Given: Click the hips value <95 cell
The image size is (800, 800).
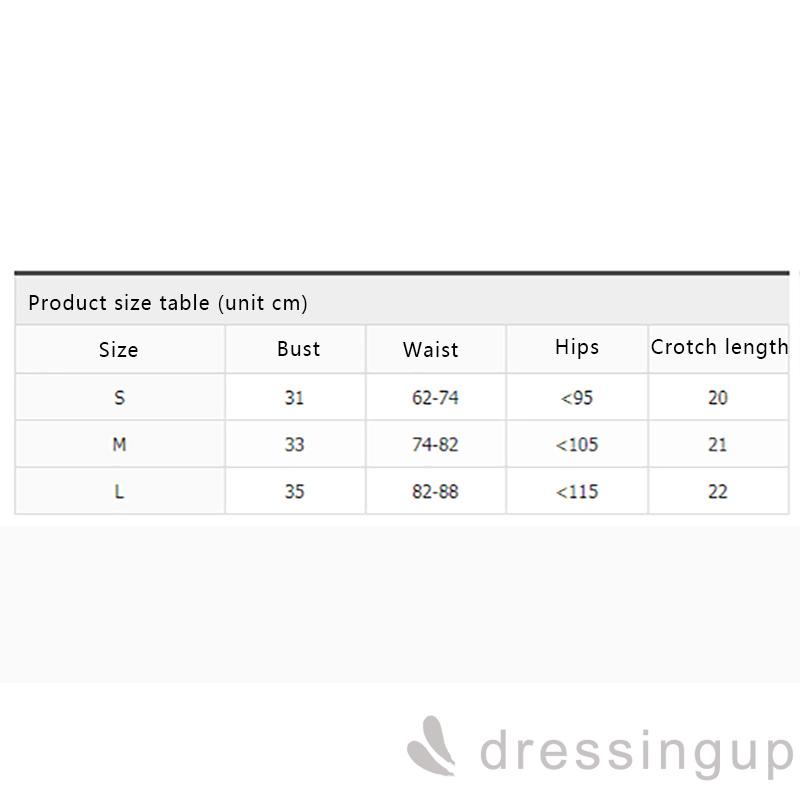Looking at the screenshot, I should (x=577, y=398).
